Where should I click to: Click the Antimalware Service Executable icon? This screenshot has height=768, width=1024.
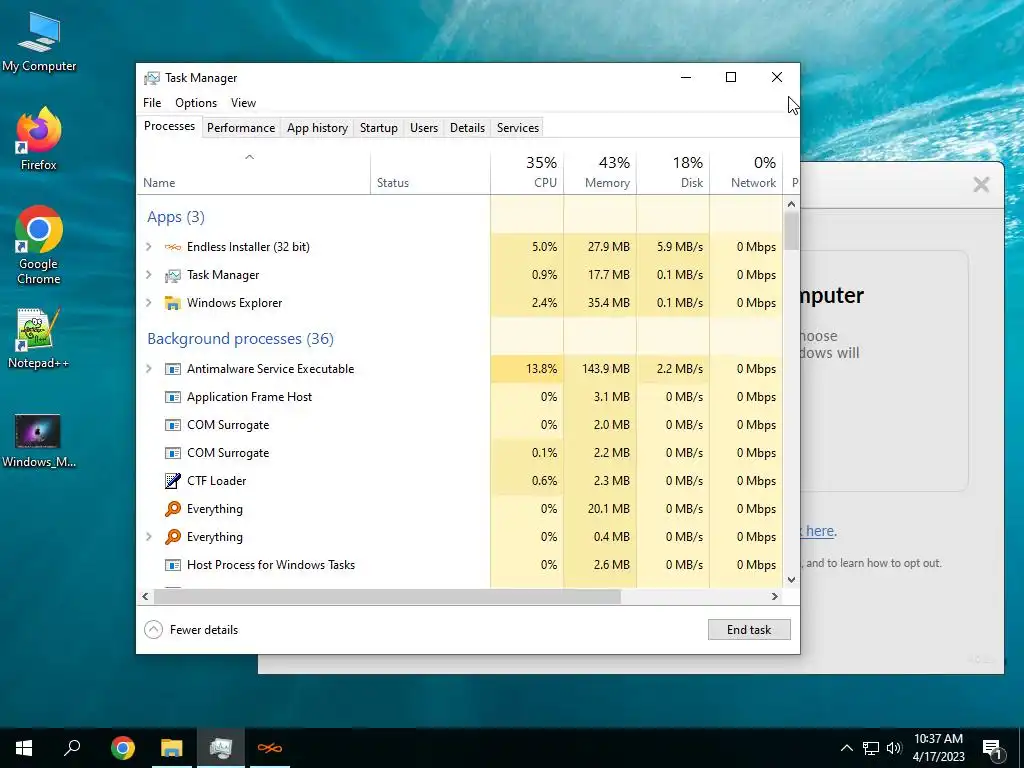click(x=172, y=369)
